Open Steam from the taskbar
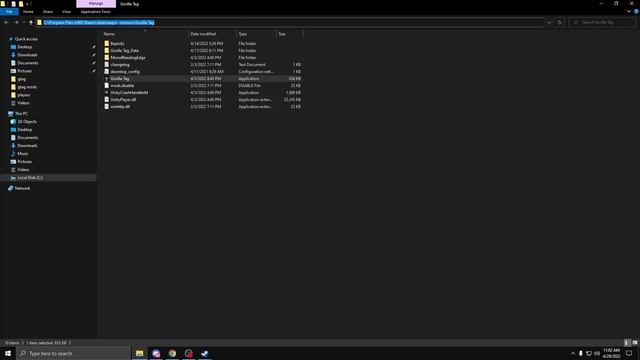This screenshot has width=640, height=360. pyautogui.click(x=204, y=353)
